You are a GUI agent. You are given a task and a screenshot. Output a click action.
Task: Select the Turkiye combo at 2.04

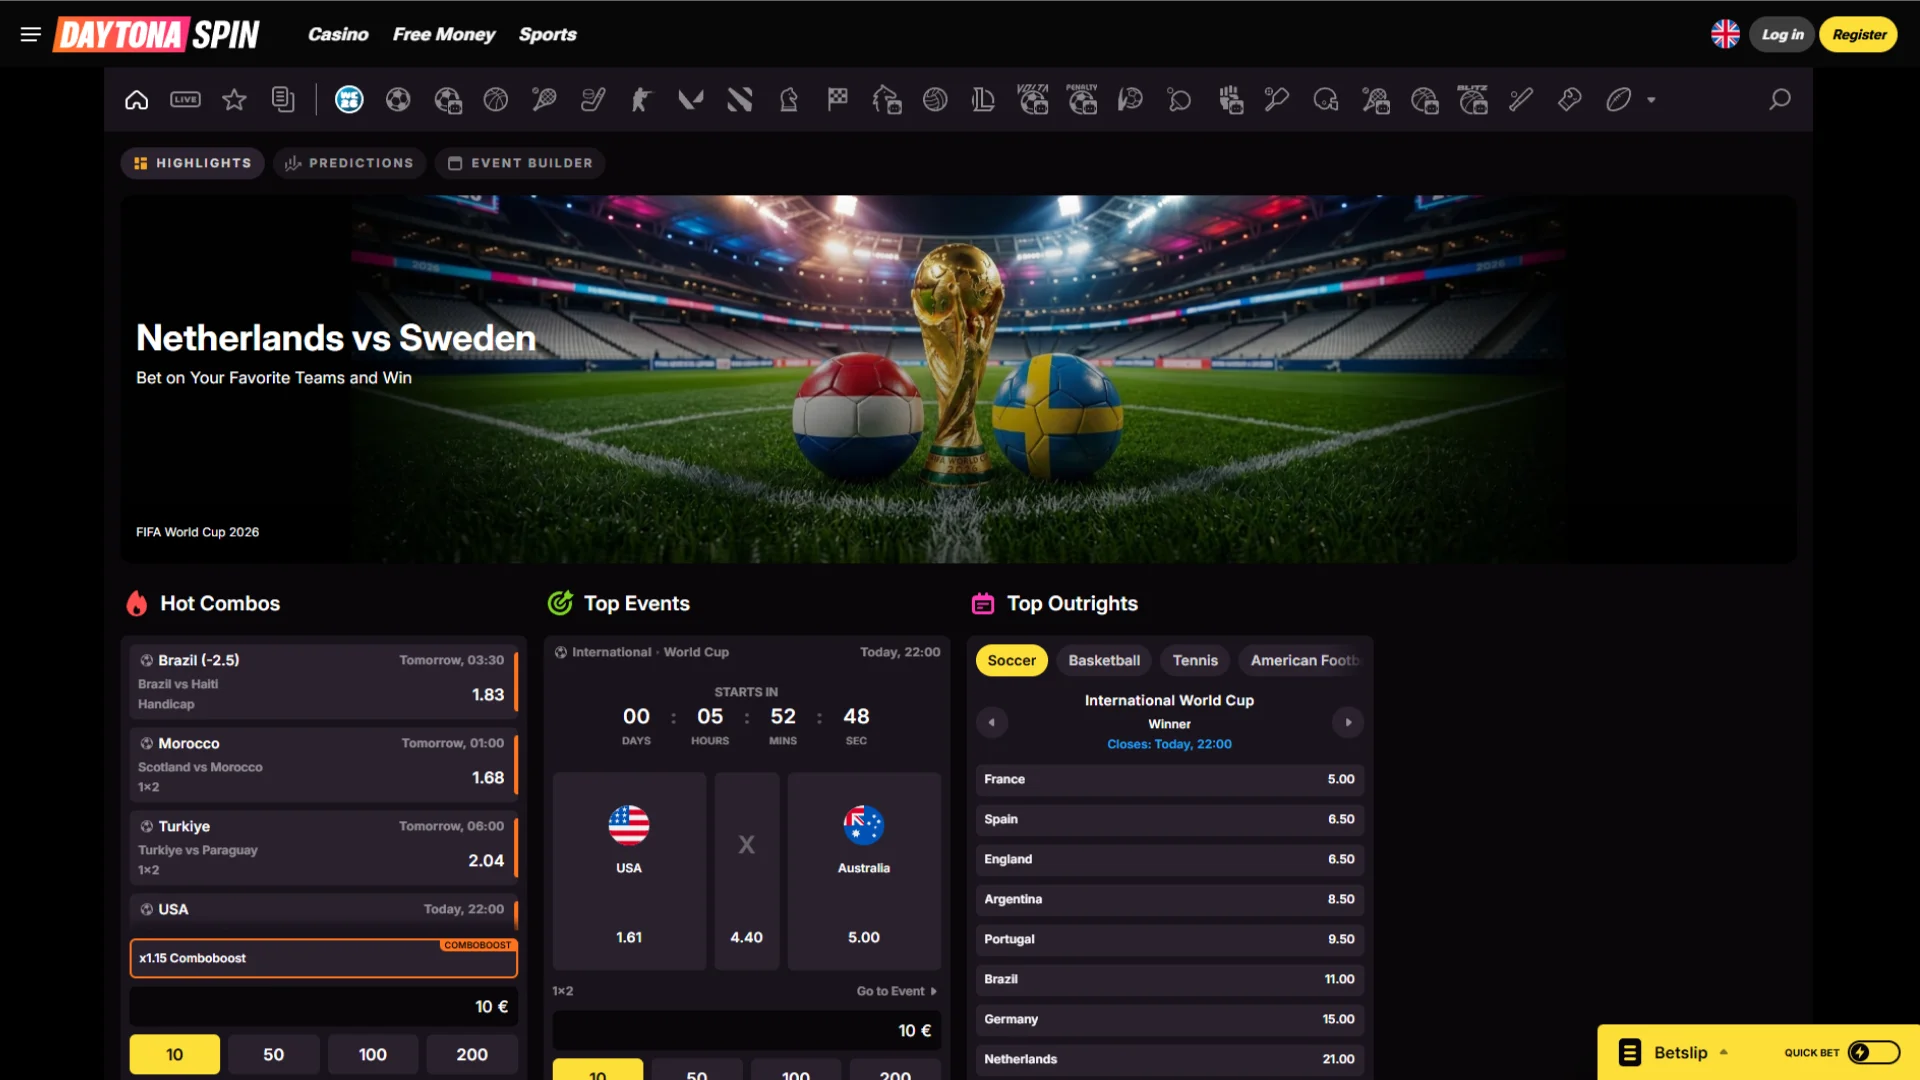coord(324,848)
